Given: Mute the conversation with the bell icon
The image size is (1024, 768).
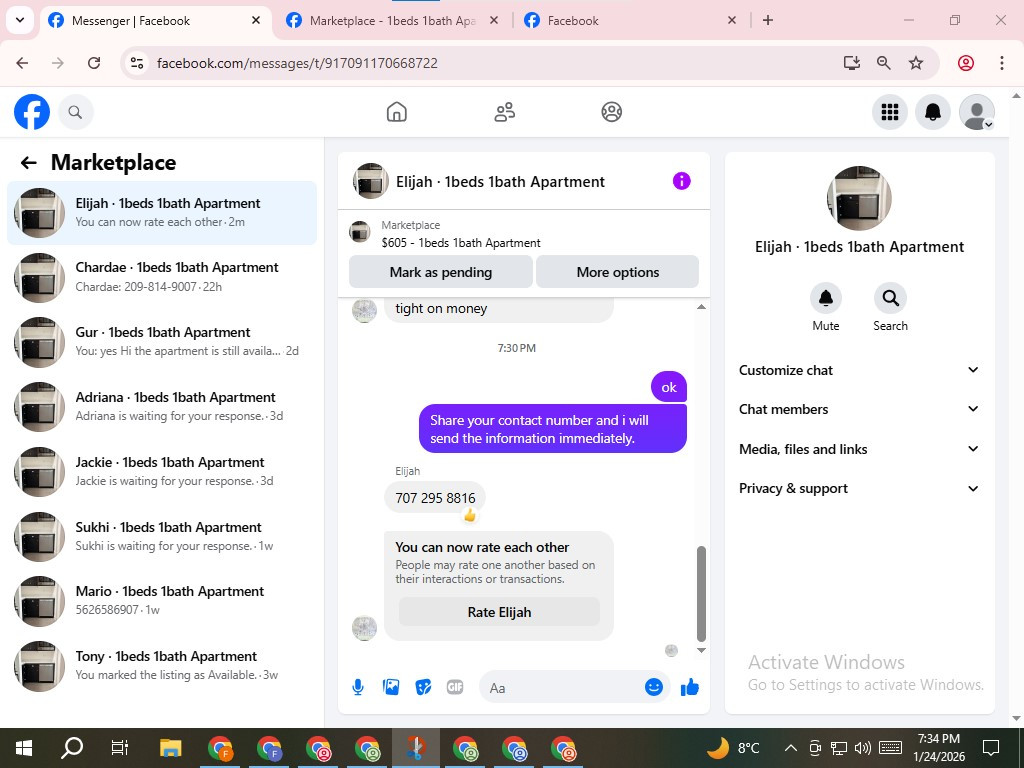Looking at the screenshot, I should coord(825,298).
